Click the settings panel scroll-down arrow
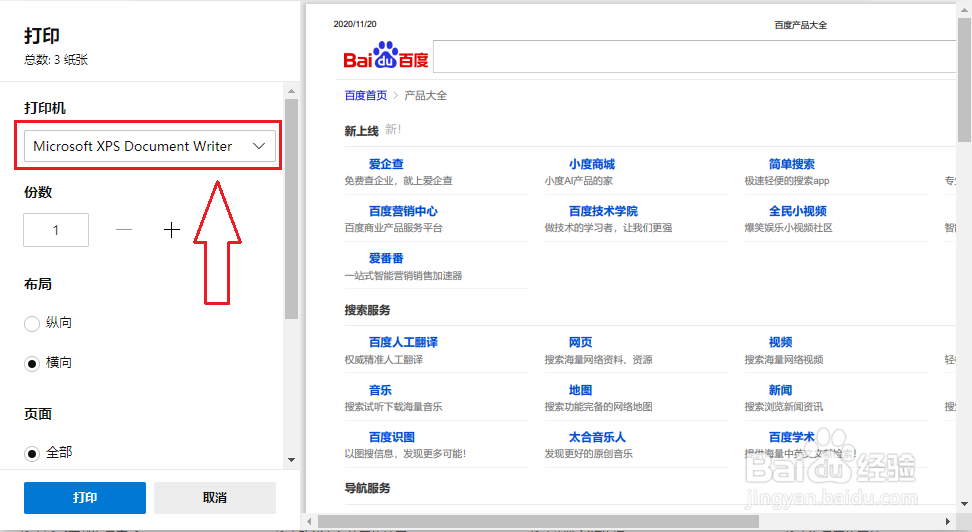Screen dimensions: 972x532 click(x=291, y=460)
